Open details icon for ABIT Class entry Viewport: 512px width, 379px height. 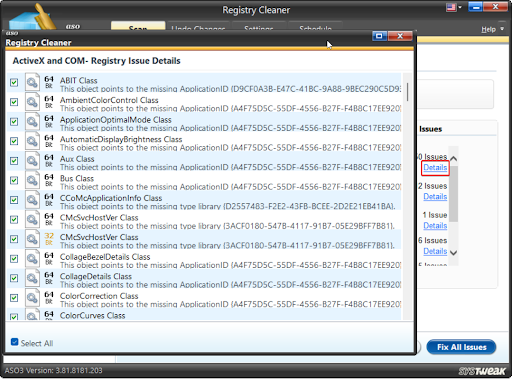point(32,82)
